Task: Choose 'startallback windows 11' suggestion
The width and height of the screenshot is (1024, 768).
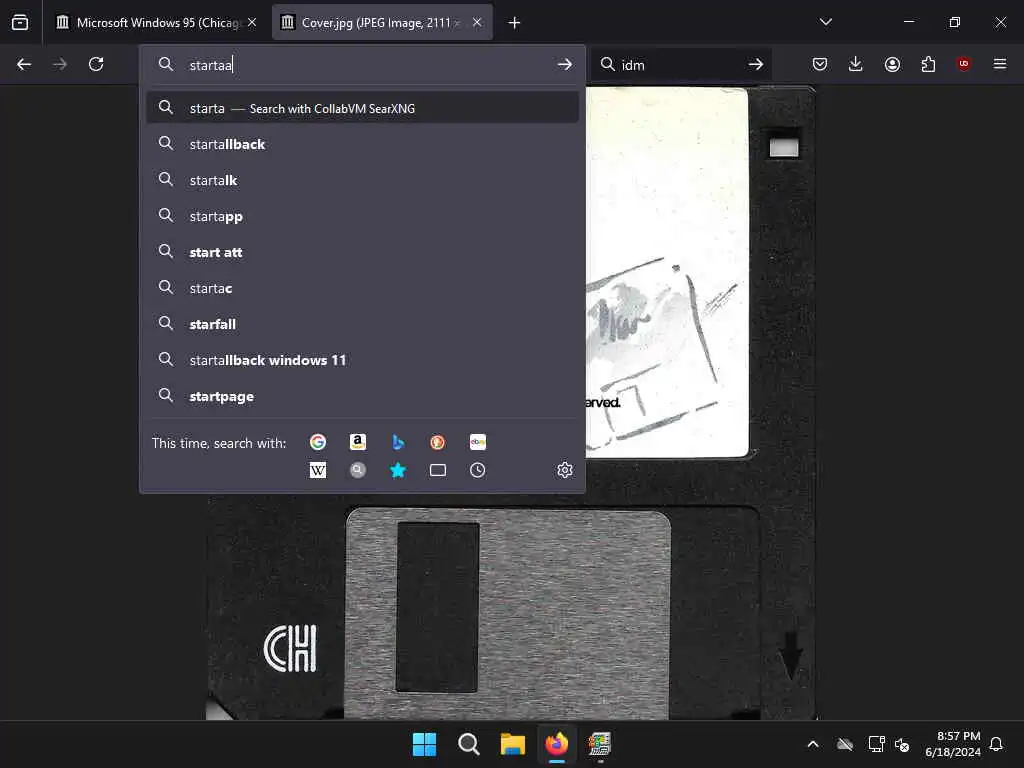Action: [x=362, y=360]
